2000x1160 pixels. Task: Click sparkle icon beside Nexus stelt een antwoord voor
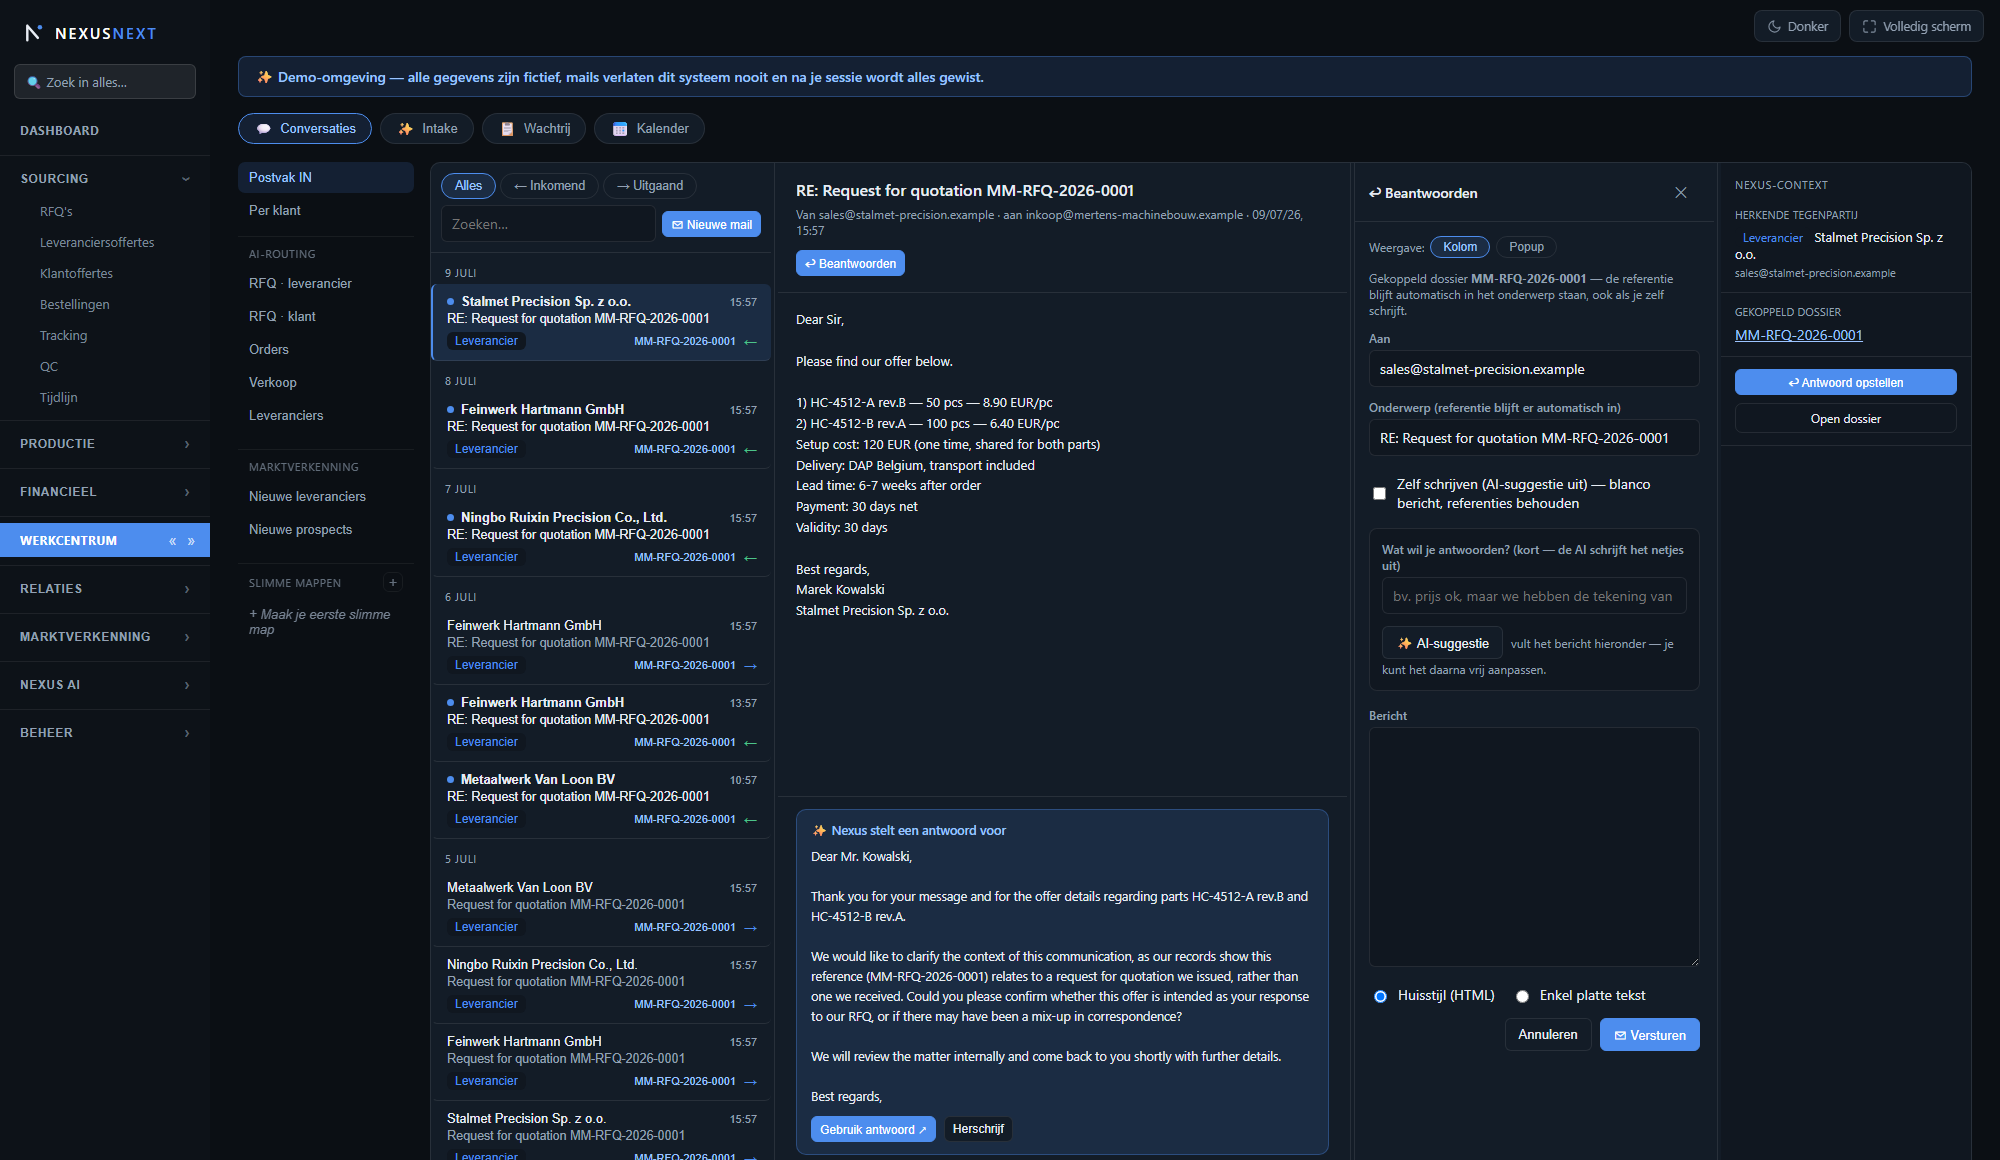[820, 831]
